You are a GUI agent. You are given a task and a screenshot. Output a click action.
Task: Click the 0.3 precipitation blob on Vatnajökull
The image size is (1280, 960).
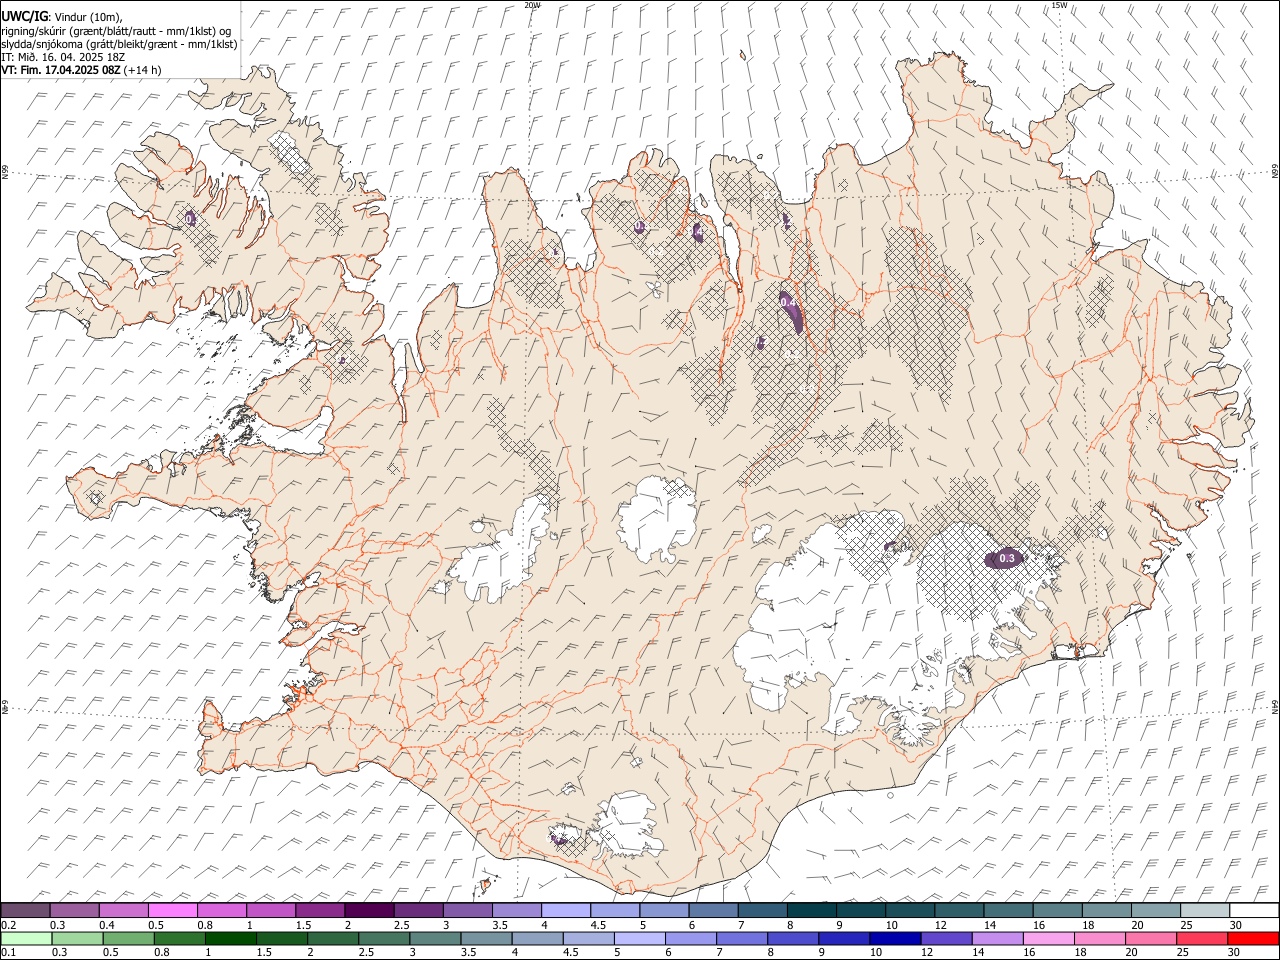pos(1006,559)
